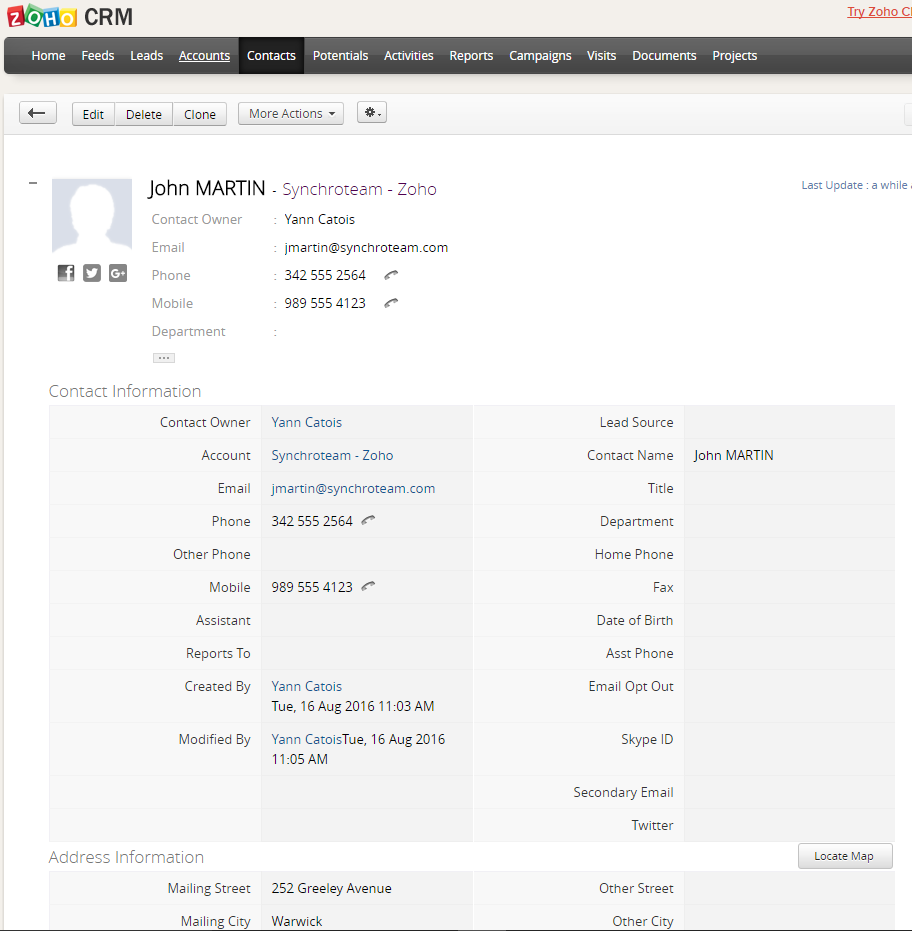This screenshot has height=931, width=912.
Task: Click the Address Information section heading
Action: (x=126, y=857)
